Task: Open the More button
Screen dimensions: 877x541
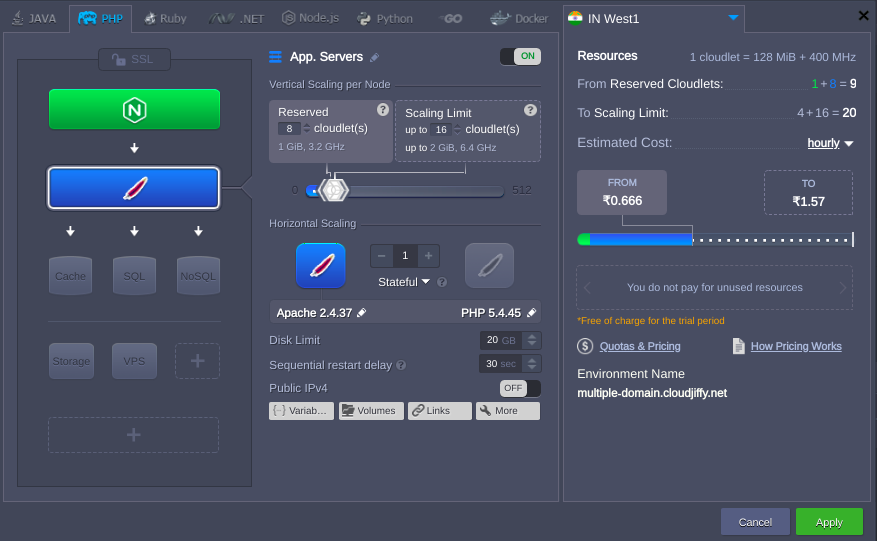Action: 508,411
